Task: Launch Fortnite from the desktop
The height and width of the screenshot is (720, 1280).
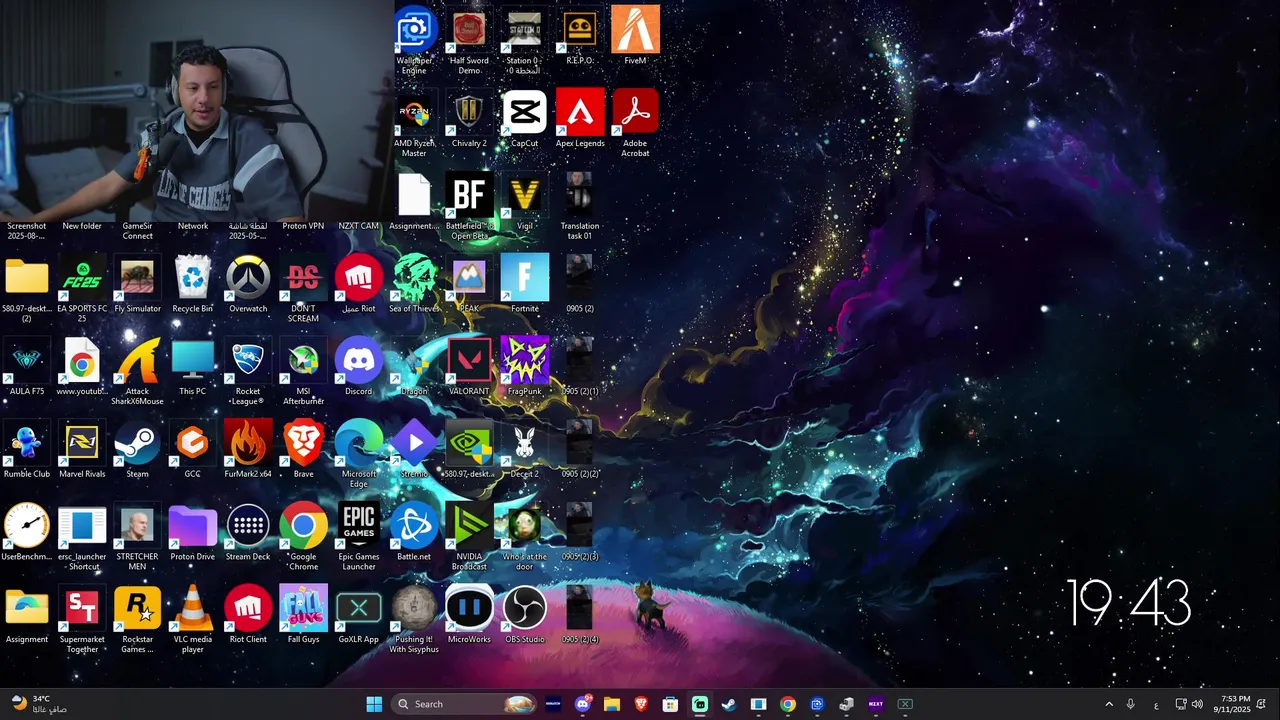Action: [524, 279]
